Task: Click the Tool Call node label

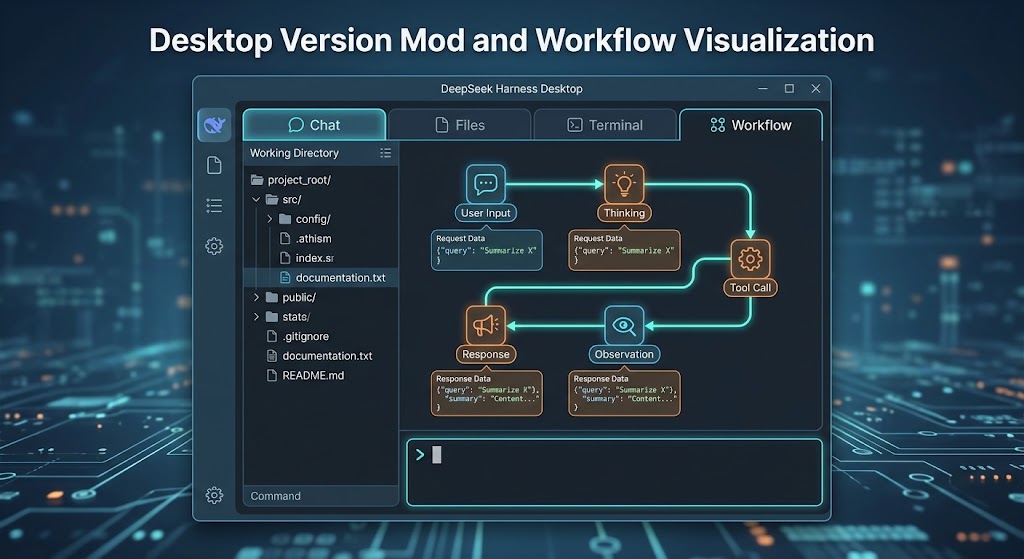Action: (x=750, y=287)
